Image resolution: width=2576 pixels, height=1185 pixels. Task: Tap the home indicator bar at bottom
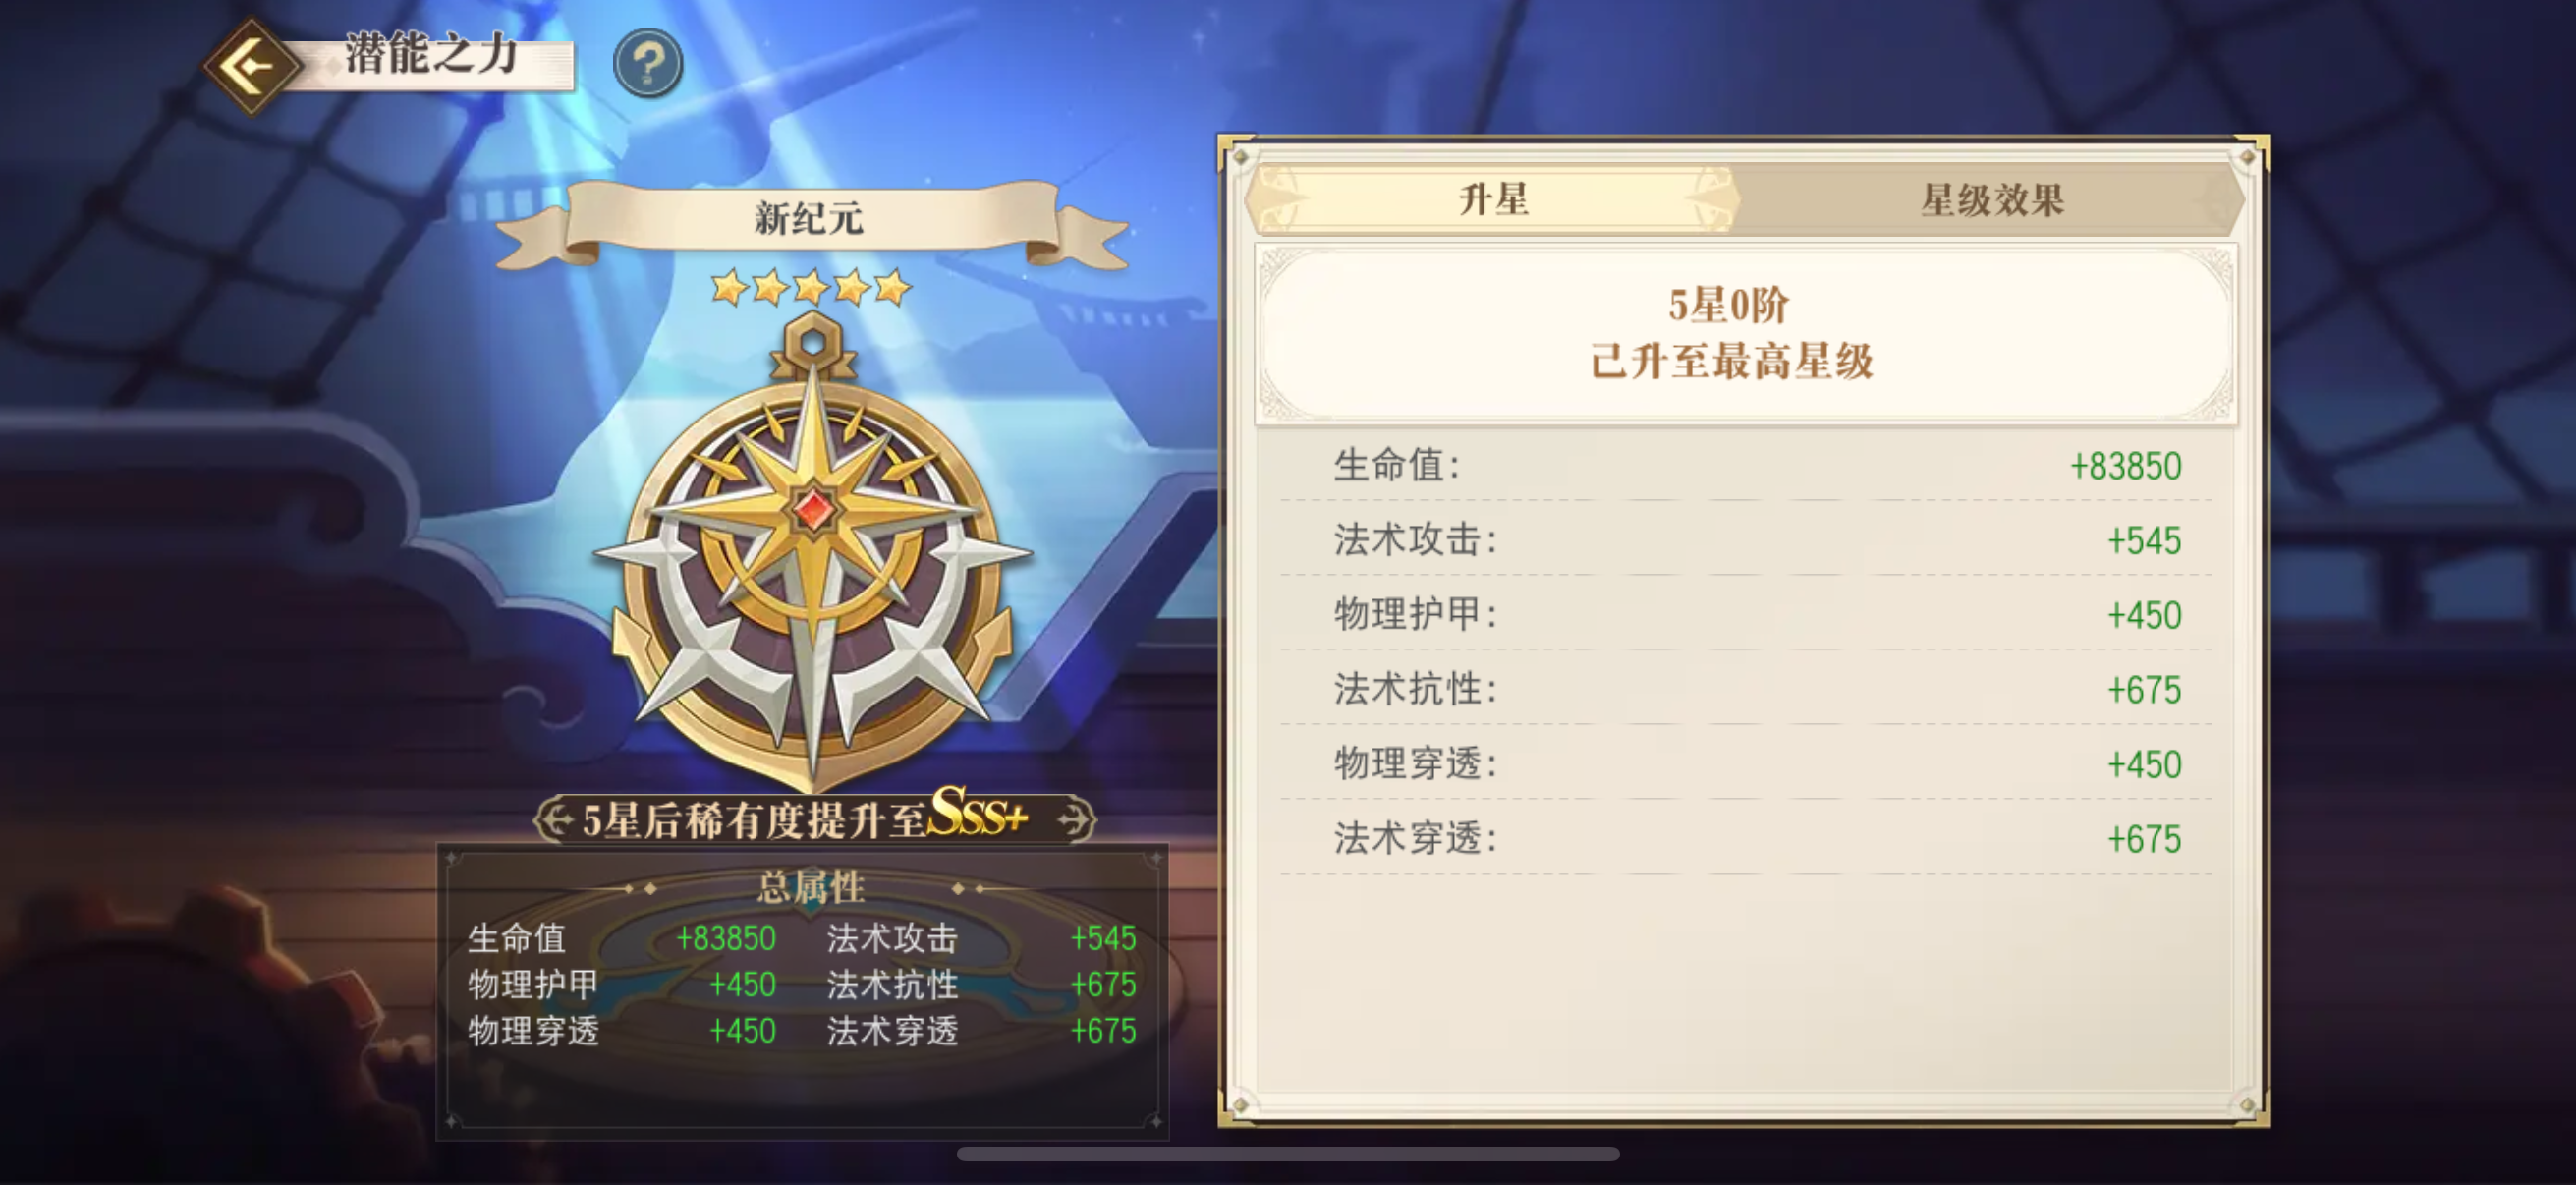point(1288,1154)
